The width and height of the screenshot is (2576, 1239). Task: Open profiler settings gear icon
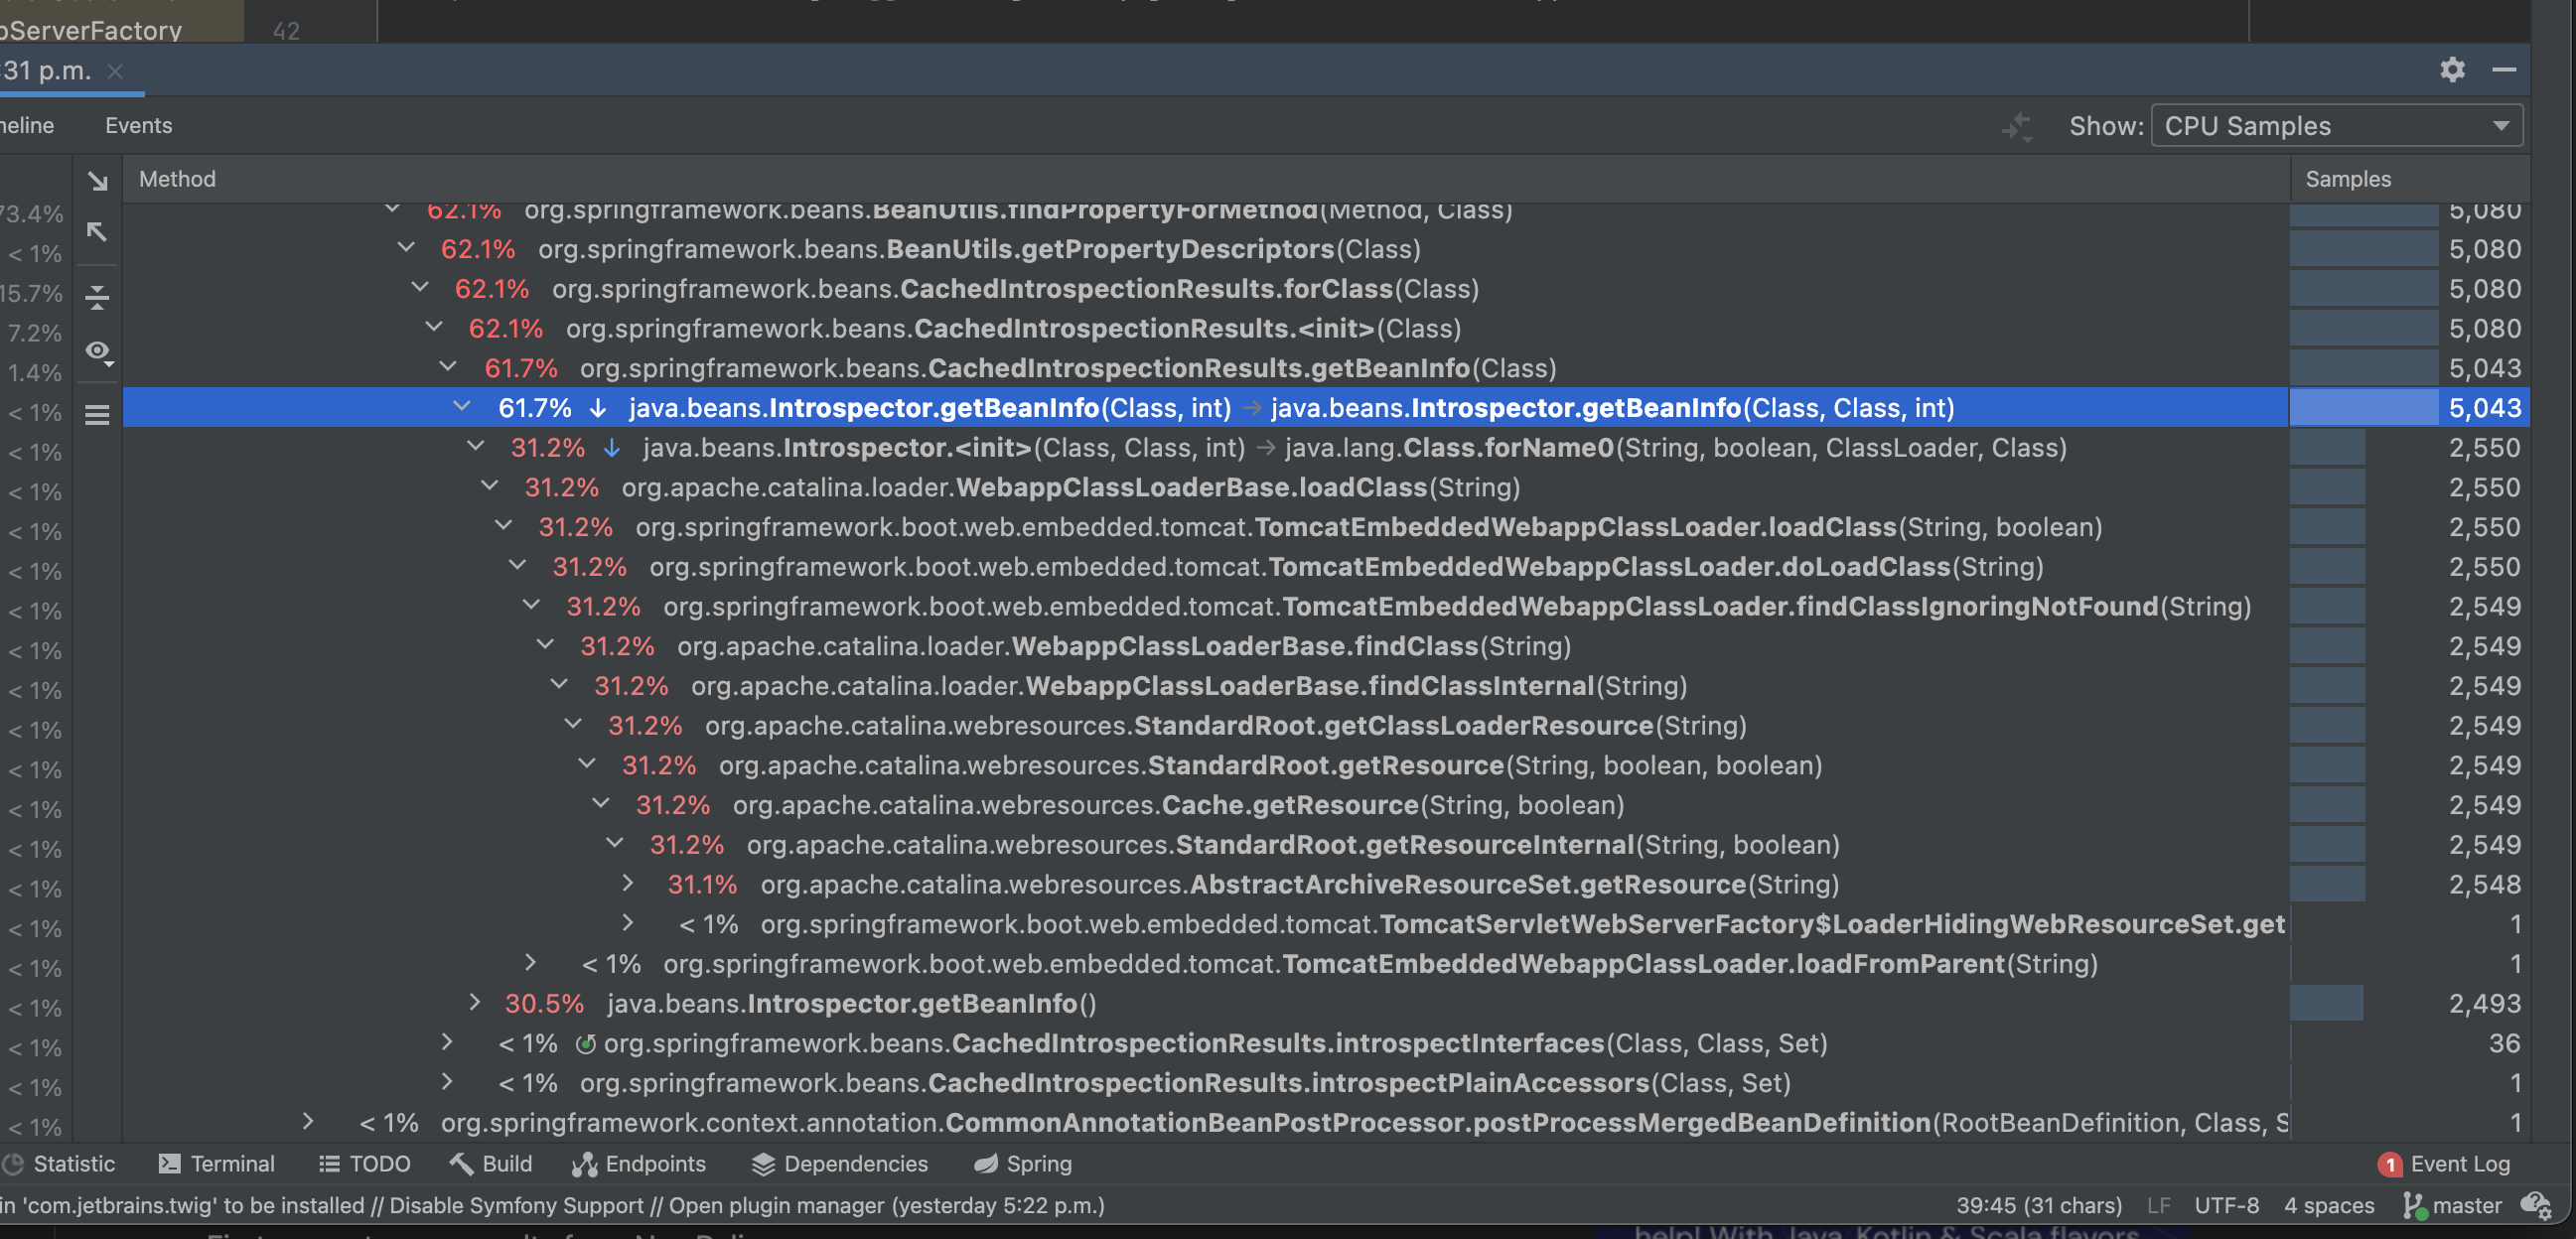[2452, 69]
